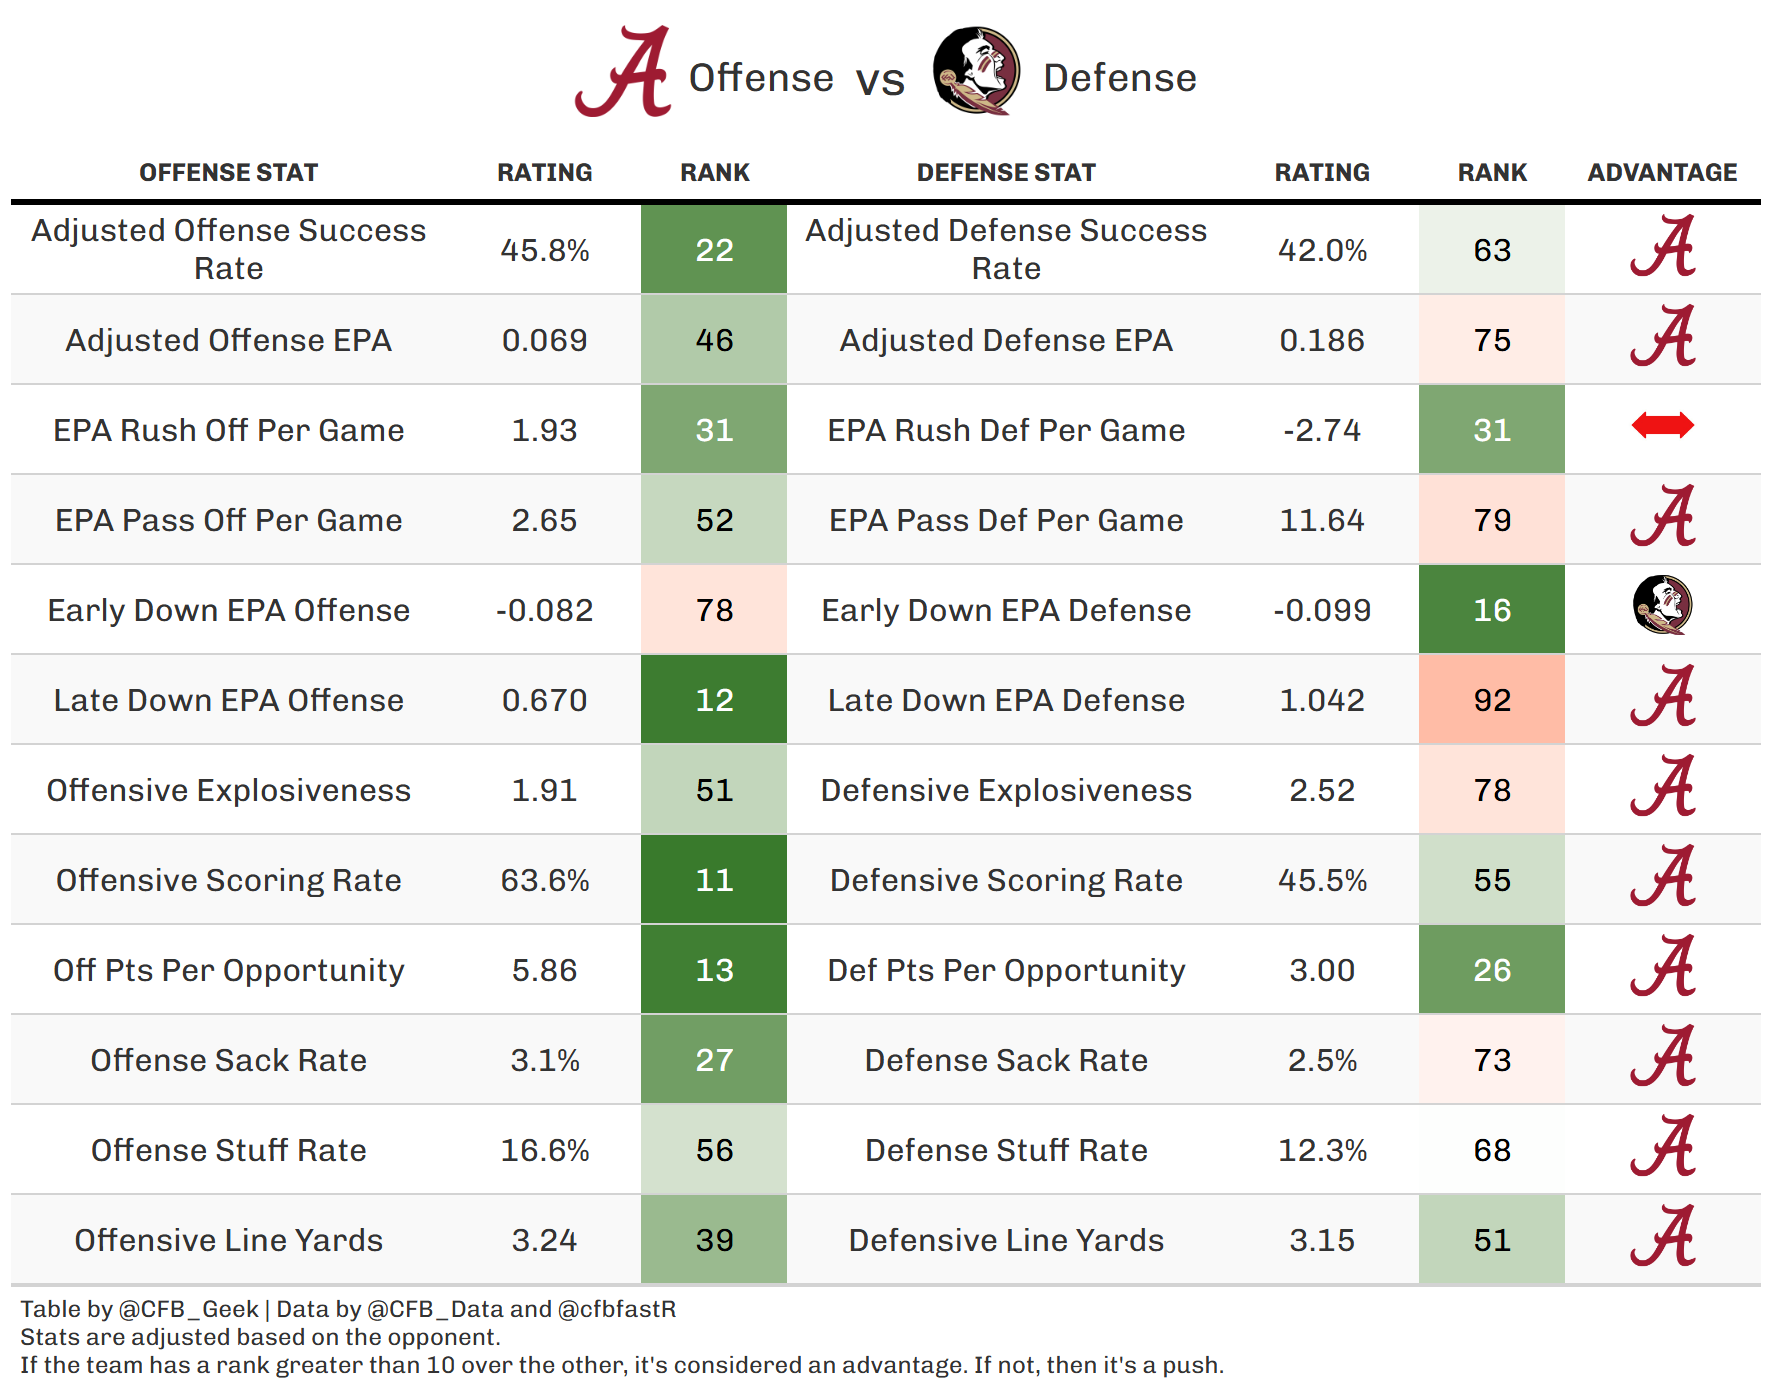The image size is (1770, 1400).
Task: Click the 63.6% Offensive Scoring Rate value
Action: pos(545,880)
